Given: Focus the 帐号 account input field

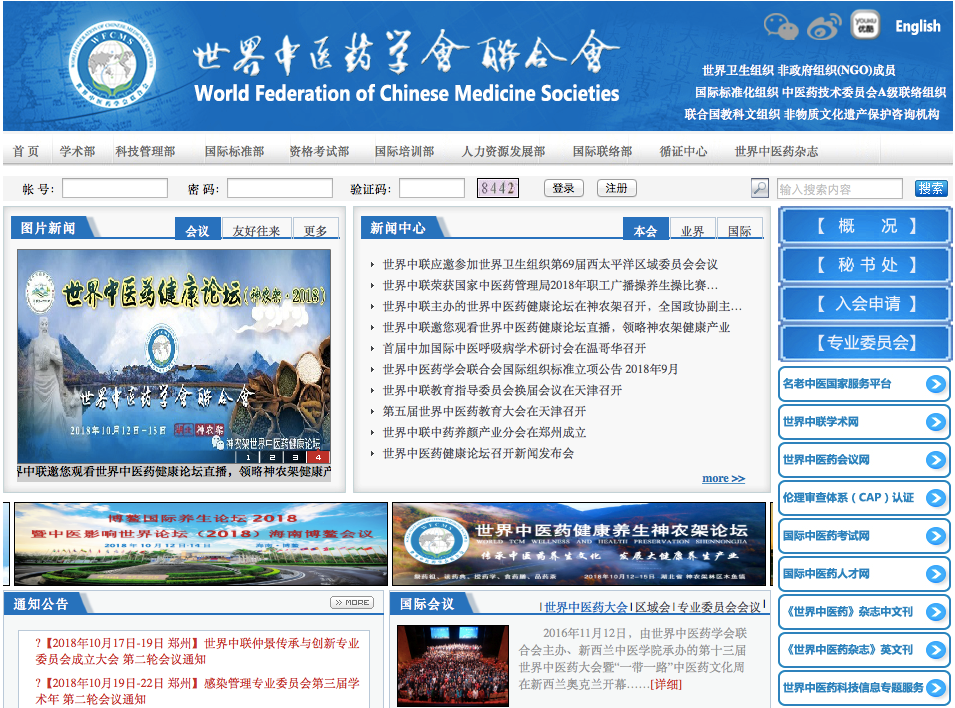Looking at the screenshot, I should (115, 188).
